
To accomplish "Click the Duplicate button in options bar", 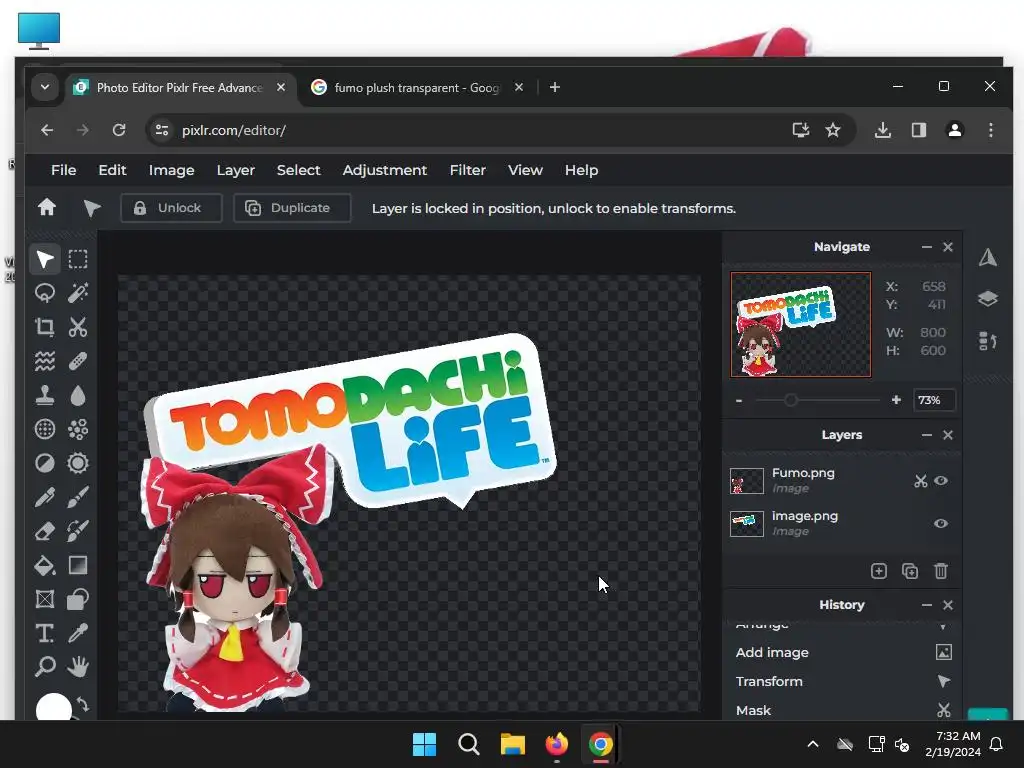I will pos(292,208).
